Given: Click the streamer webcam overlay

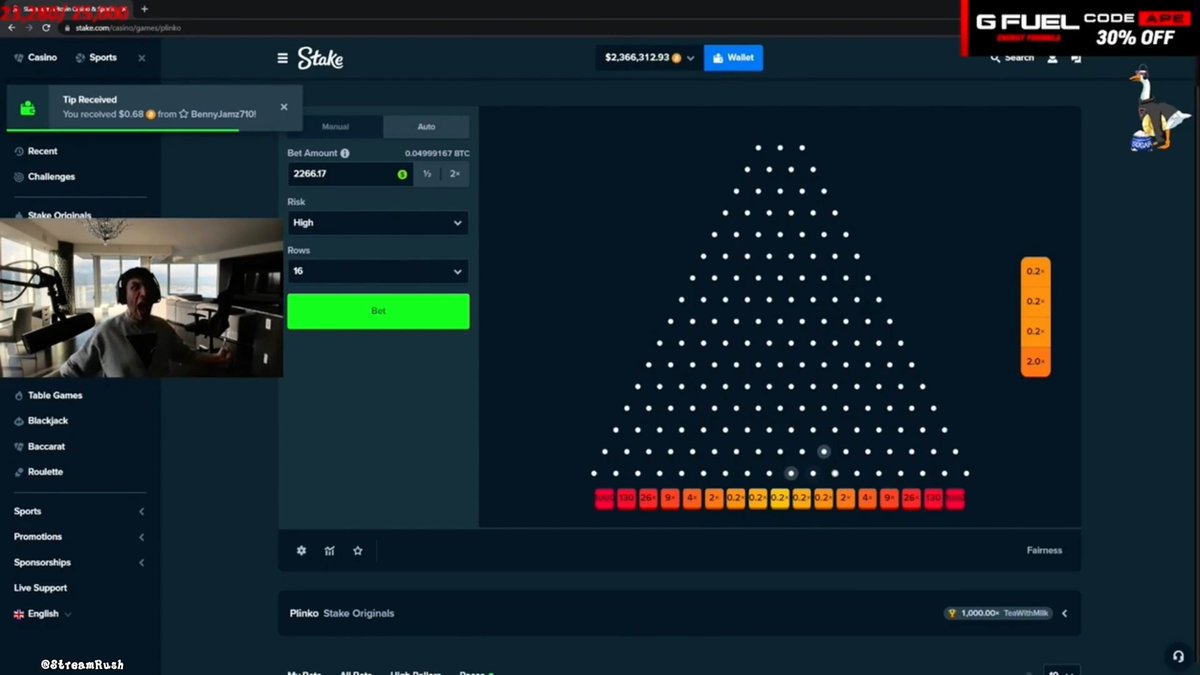Looking at the screenshot, I should [x=141, y=299].
